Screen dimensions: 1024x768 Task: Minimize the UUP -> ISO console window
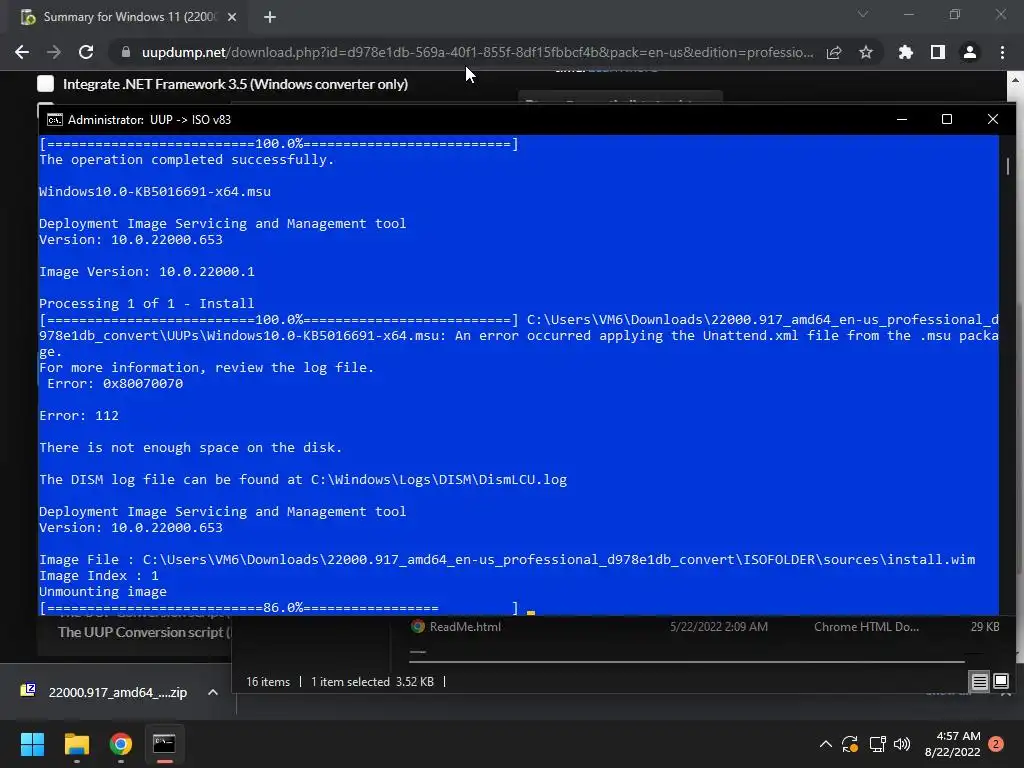pos(902,119)
